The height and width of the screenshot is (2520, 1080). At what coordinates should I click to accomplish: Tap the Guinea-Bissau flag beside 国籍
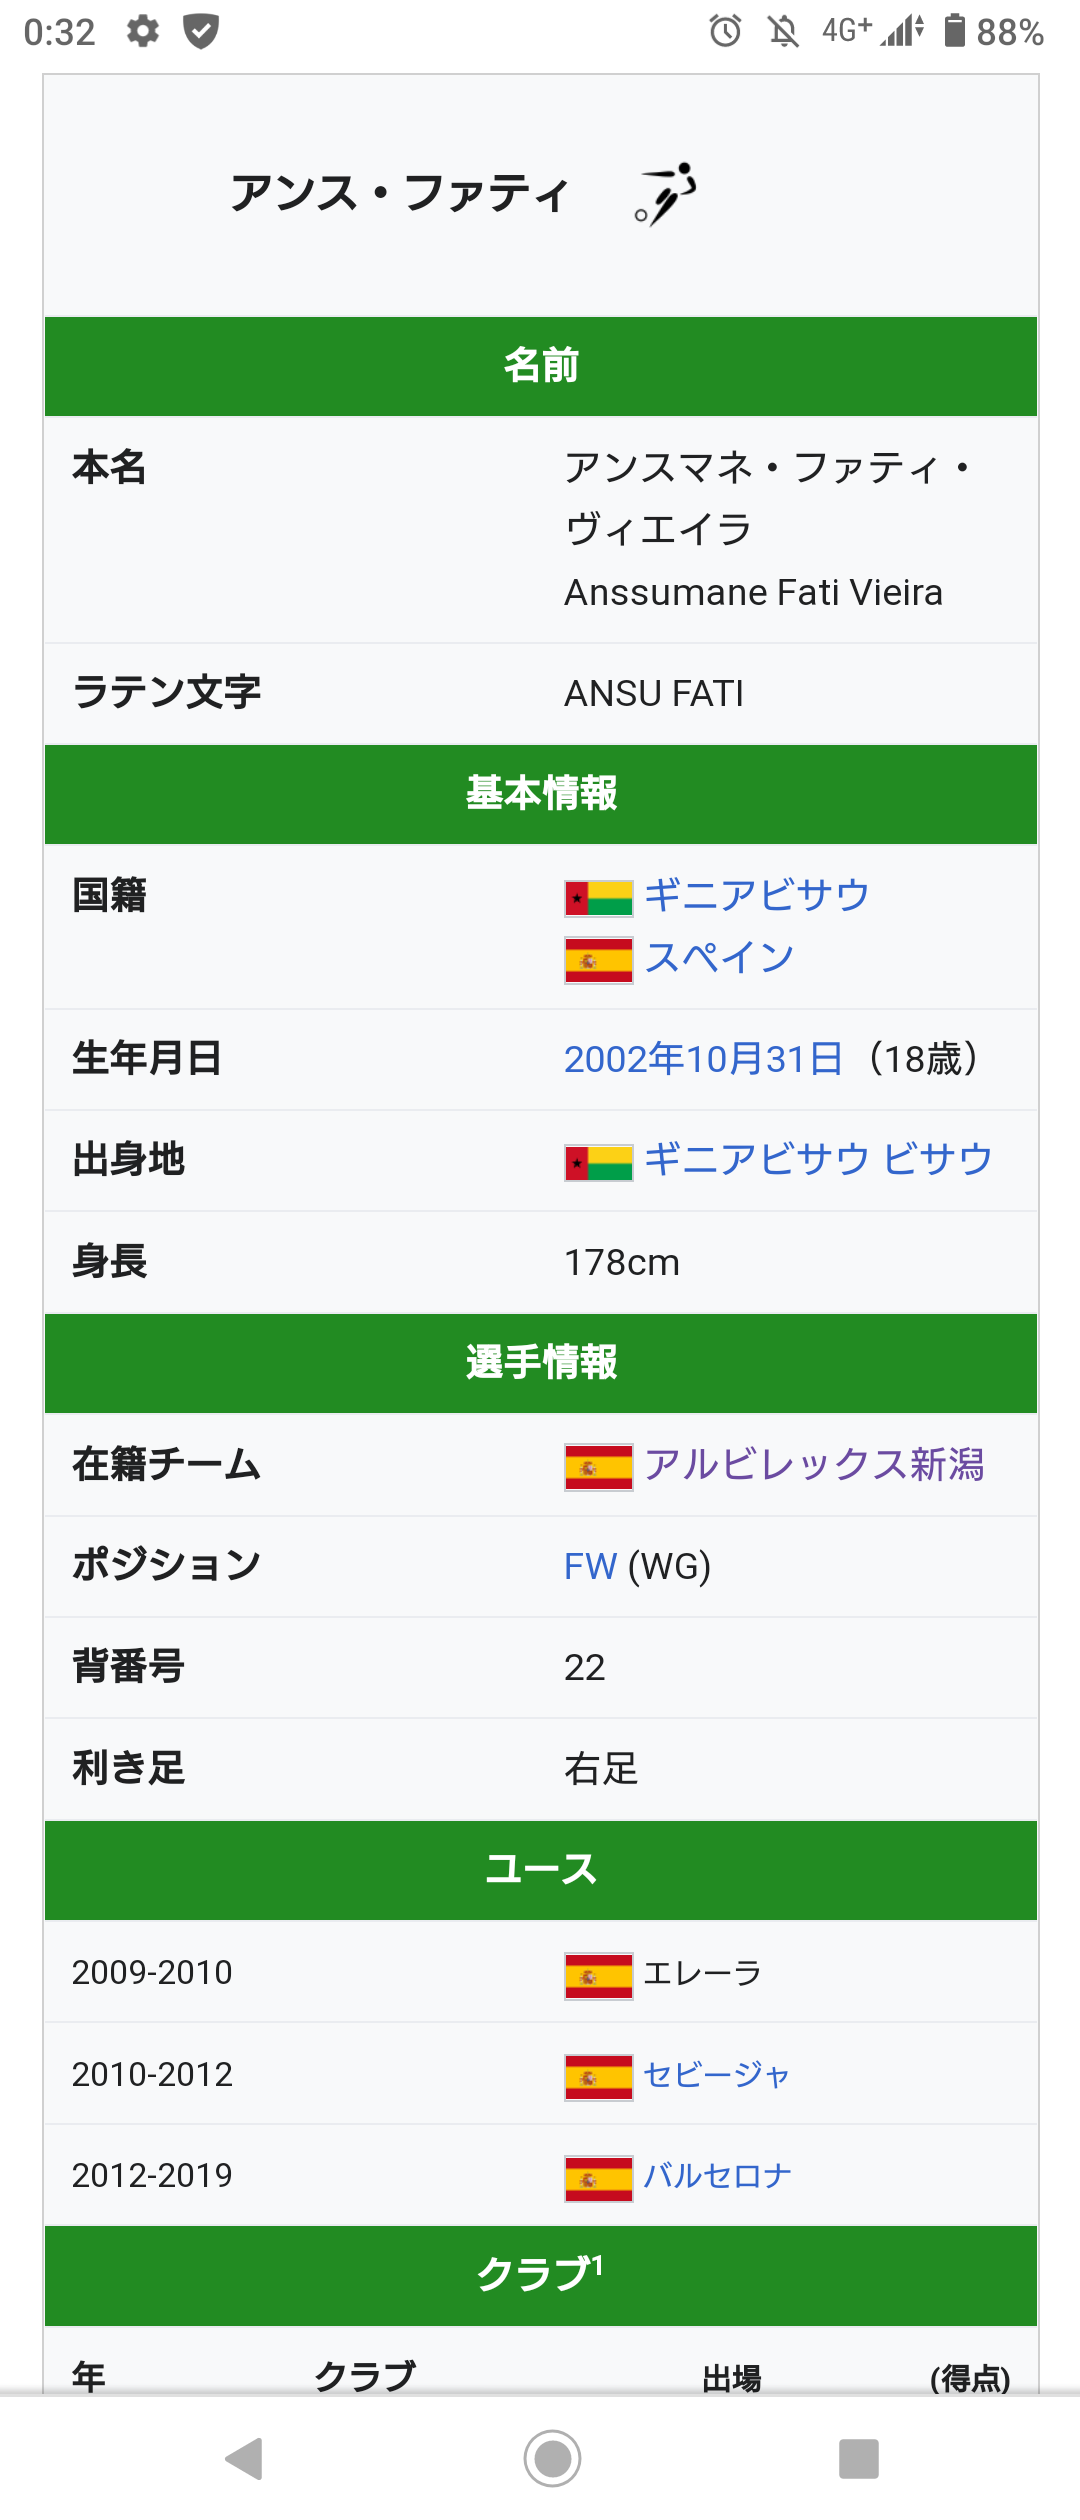click(x=598, y=898)
